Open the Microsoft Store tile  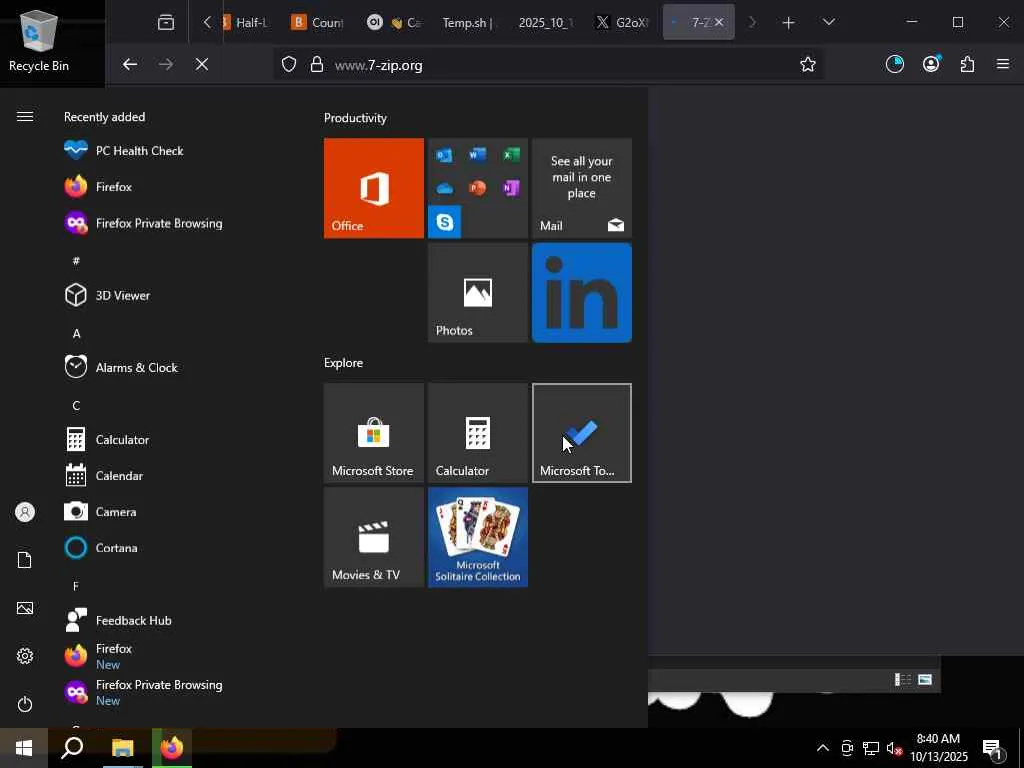click(x=374, y=433)
